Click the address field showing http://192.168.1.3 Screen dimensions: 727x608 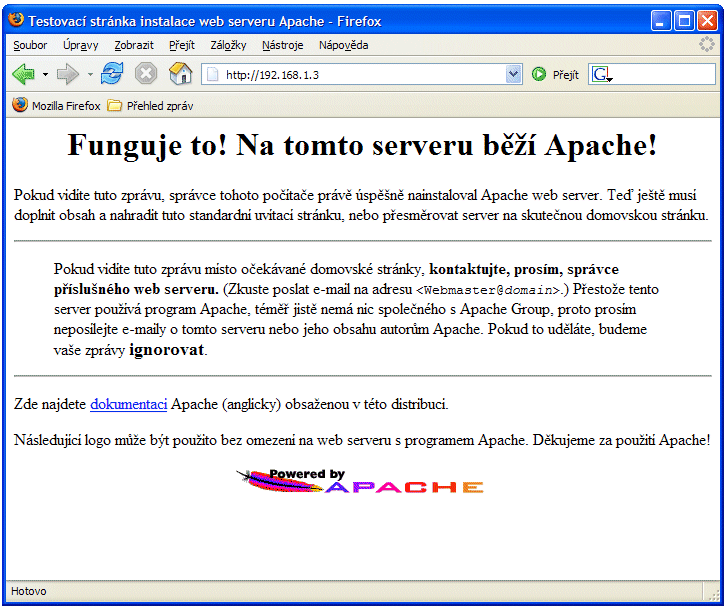click(364, 75)
